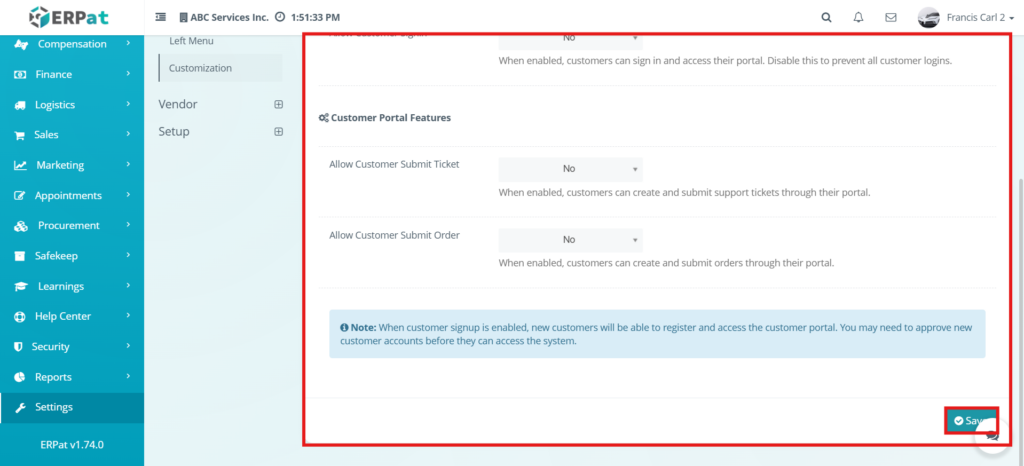Open the notifications bell icon
This screenshot has height=466, width=1024.
click(858, 17)
